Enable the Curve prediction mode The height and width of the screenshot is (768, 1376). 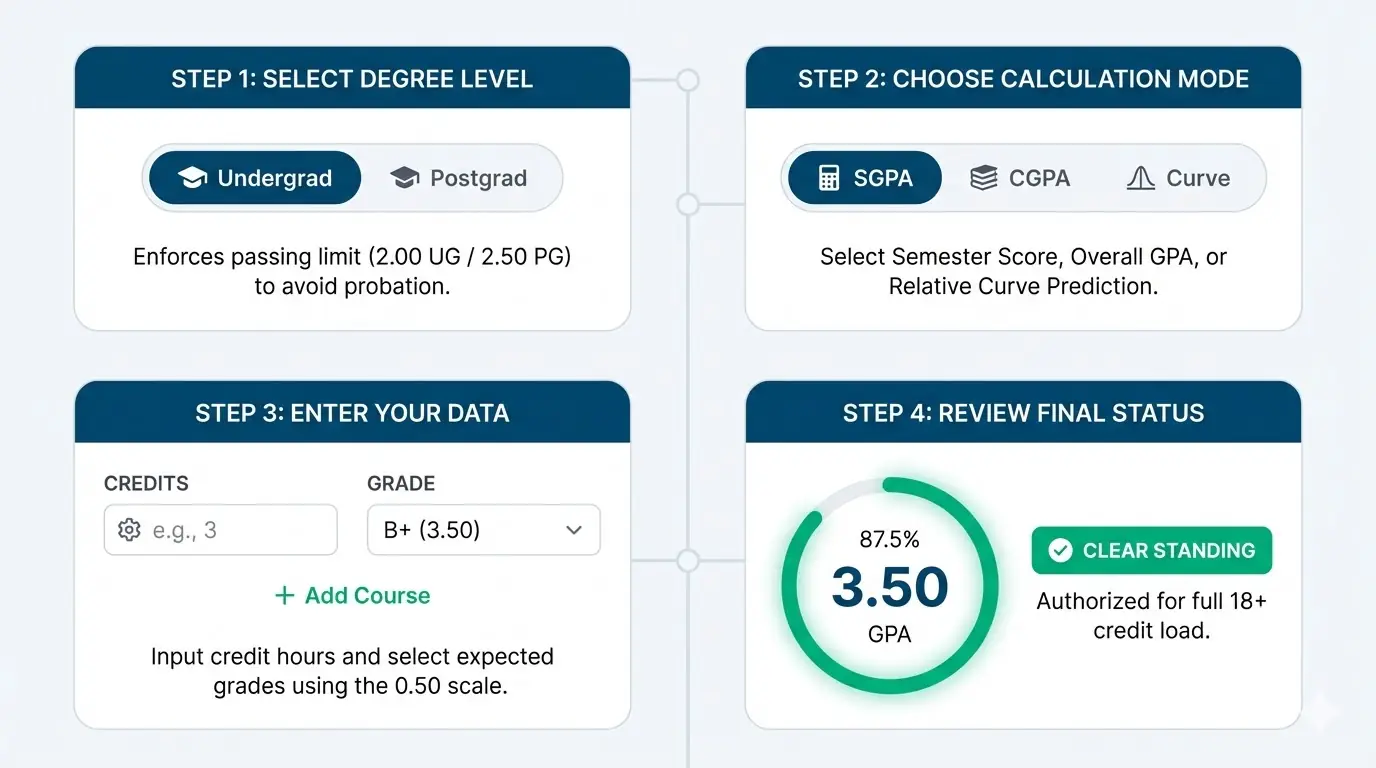point(1180,177)
